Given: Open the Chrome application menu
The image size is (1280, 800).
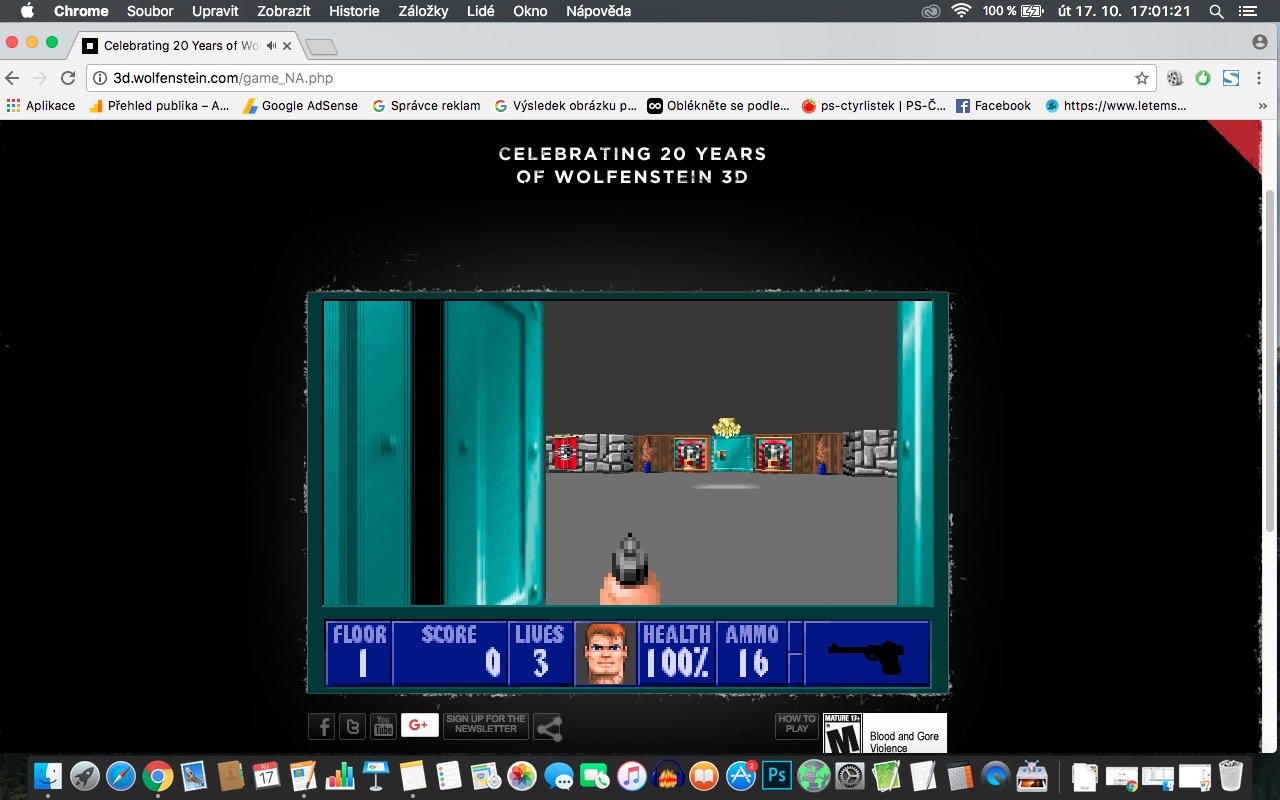Looking at the screenshot, I should point(81,11).
